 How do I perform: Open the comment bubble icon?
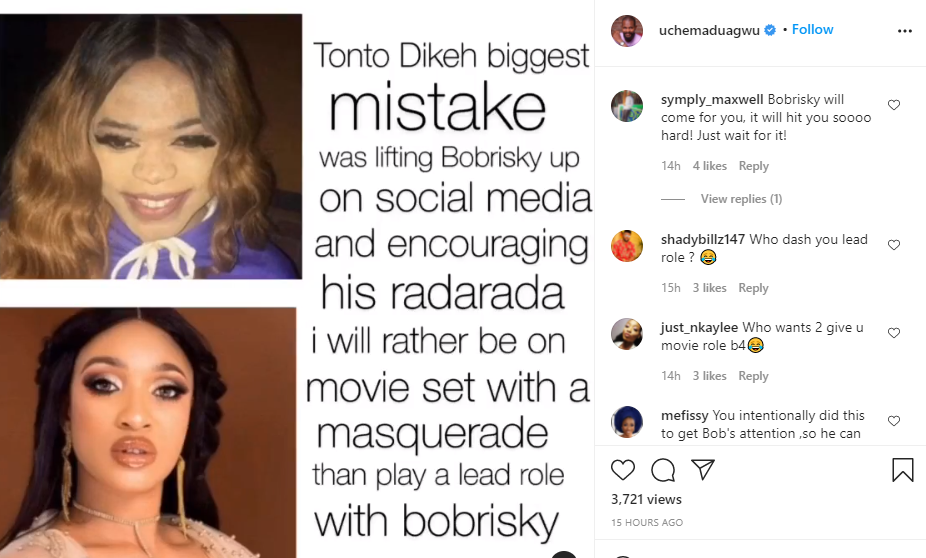coord(663,470)
